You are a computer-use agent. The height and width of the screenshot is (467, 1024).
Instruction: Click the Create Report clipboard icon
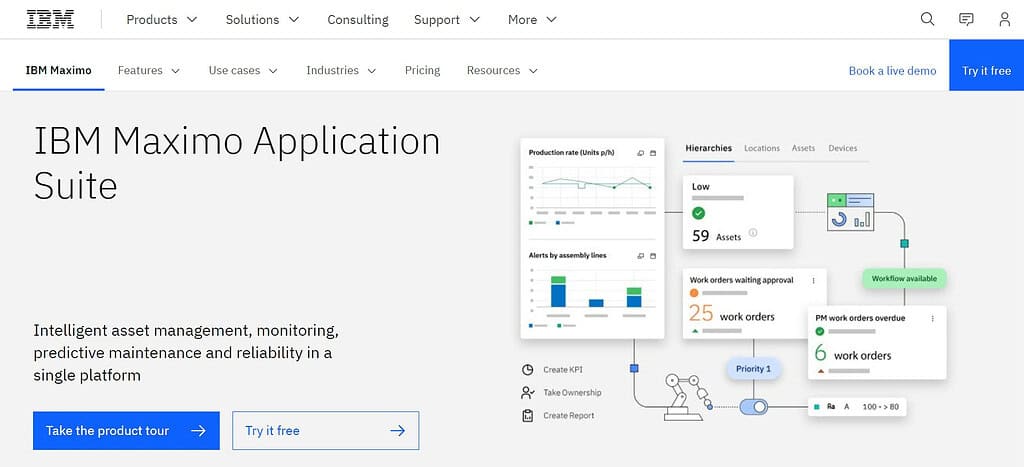point(528,415)
